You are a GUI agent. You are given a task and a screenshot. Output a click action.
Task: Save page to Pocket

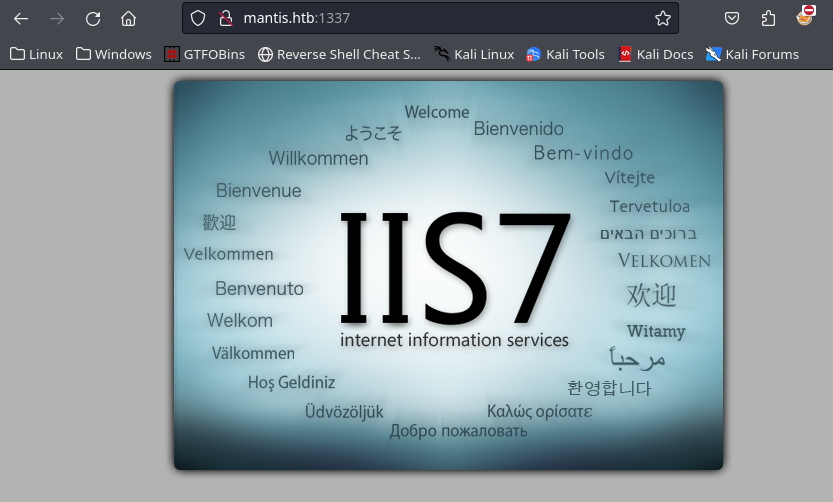pyautogui.click(x=732, y=18)
